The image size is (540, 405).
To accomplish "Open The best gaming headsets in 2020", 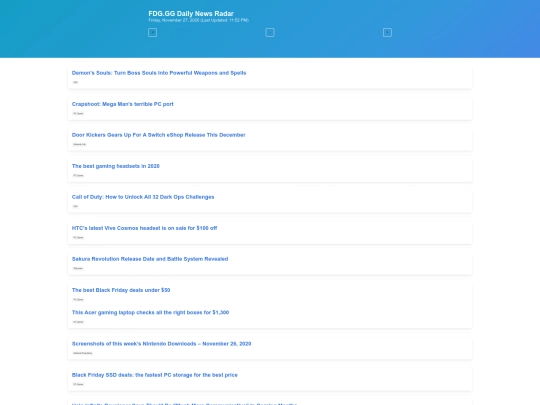I will point(116,166).
